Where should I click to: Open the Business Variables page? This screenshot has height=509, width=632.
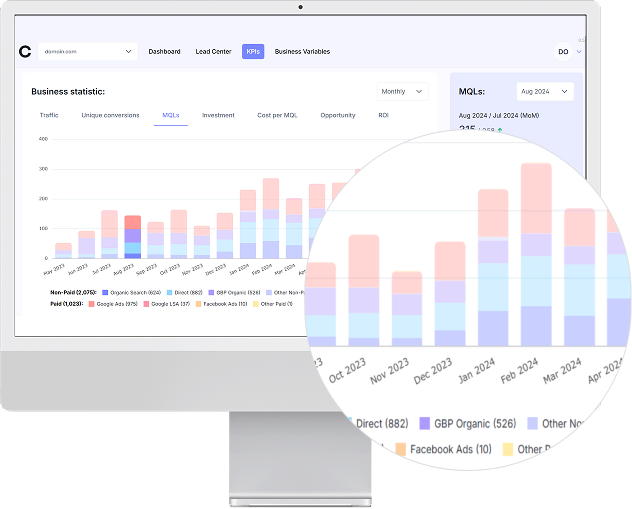[x=302, y=51]
